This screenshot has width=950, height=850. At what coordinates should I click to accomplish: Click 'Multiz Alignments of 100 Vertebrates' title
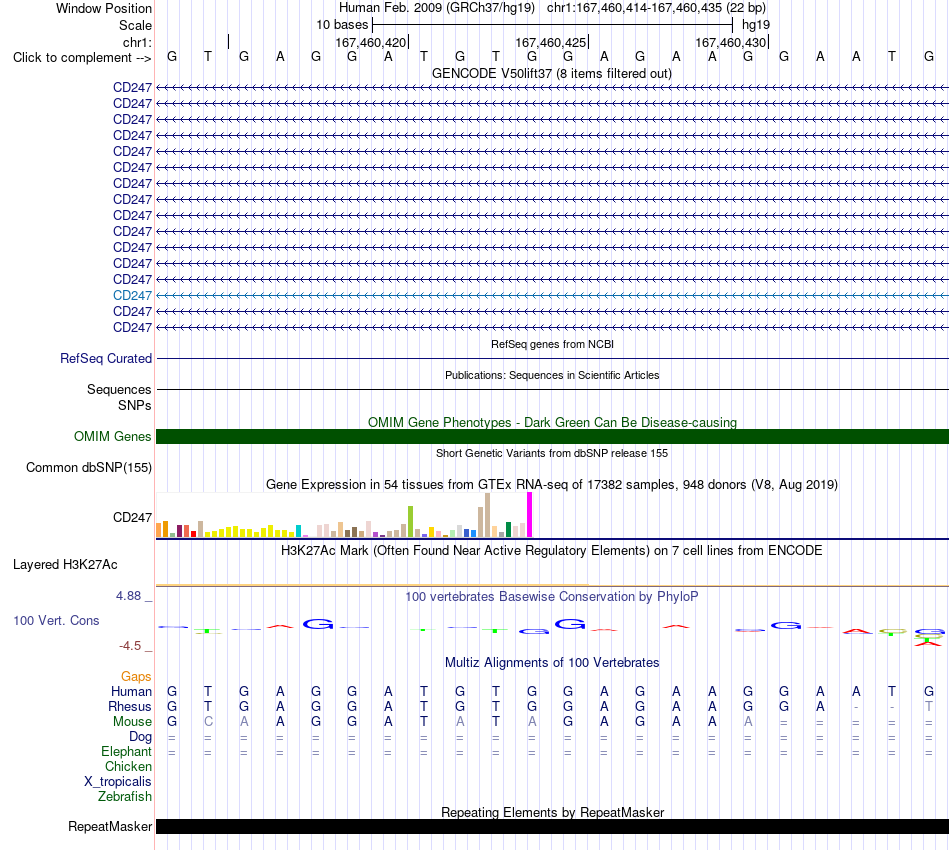[552, 663]
